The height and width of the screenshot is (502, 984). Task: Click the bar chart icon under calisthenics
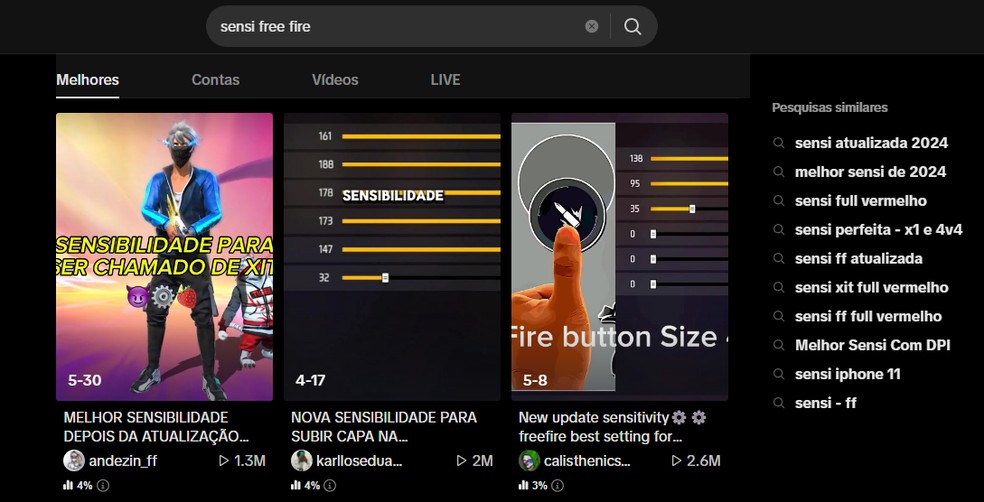[x=523, y=486]
